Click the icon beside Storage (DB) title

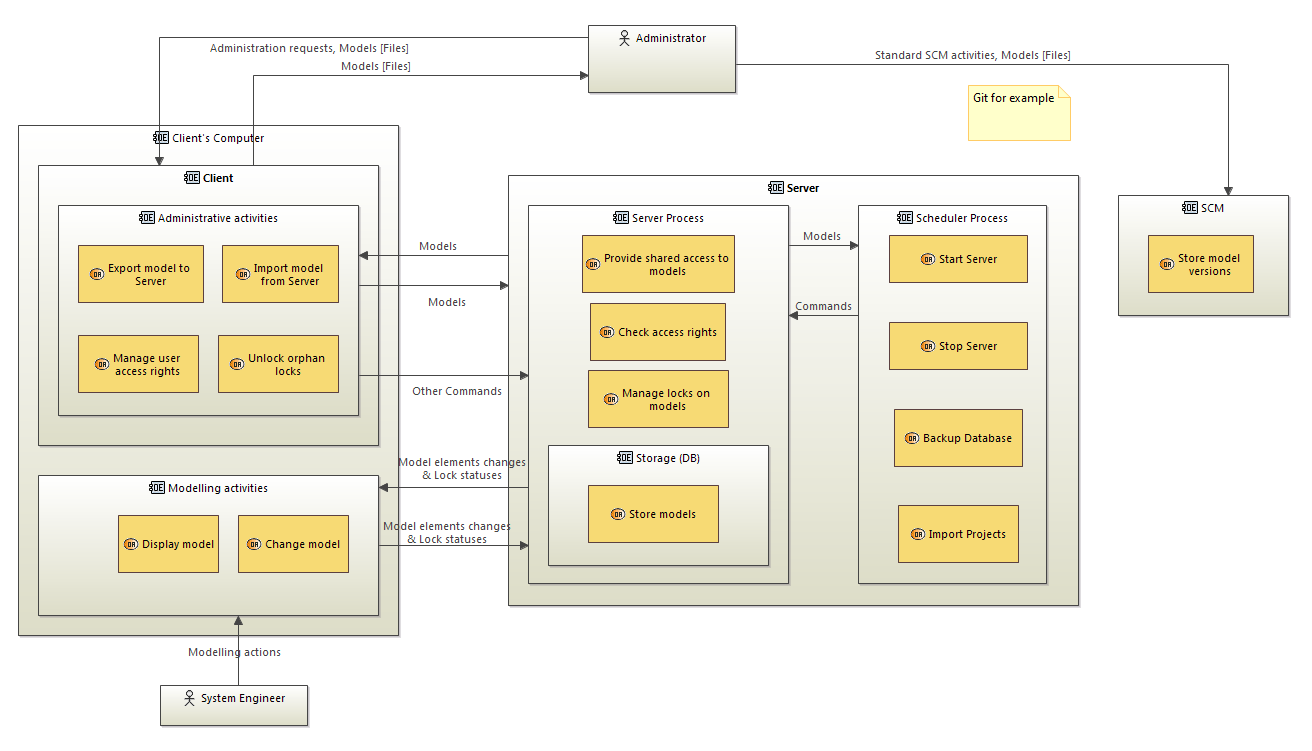point(626,458)
